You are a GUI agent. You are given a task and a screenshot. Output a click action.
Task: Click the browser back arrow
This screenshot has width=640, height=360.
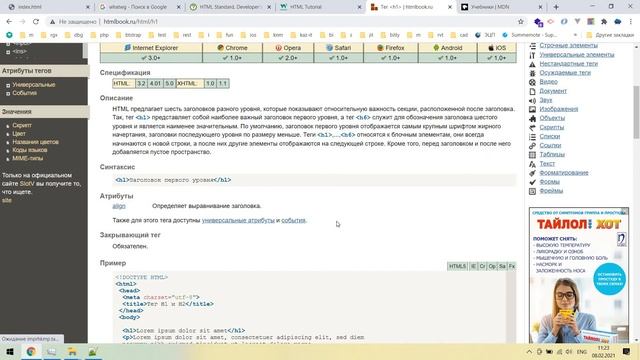[9, 22]
